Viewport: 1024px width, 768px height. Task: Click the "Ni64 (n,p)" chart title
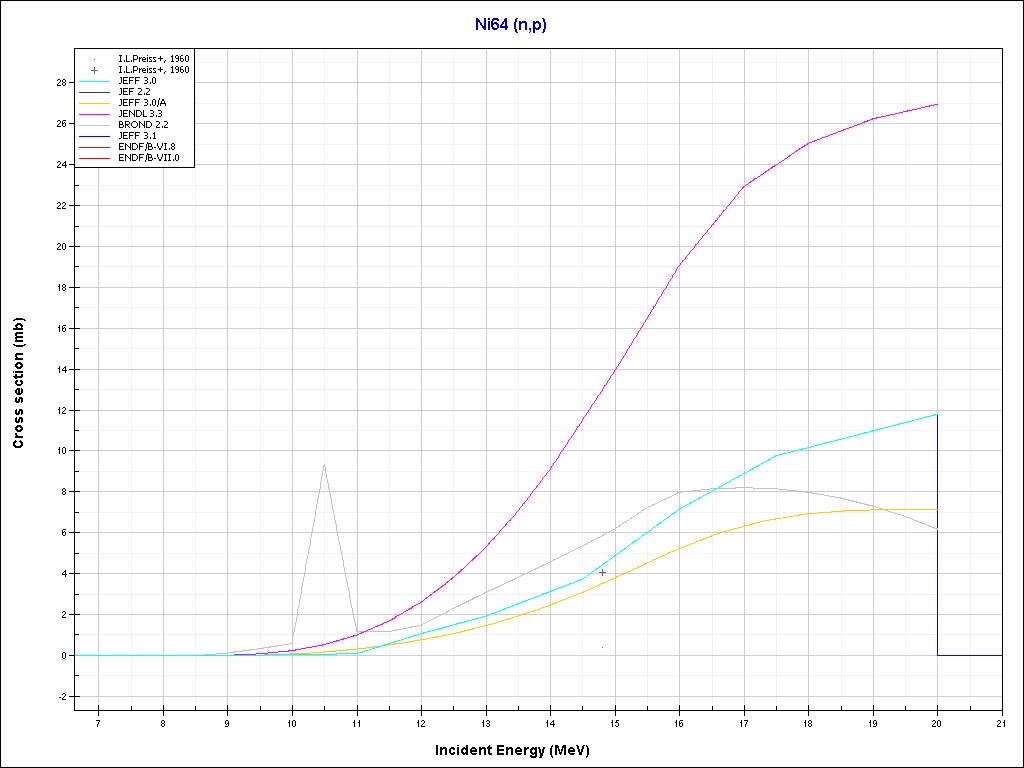pos(511,23)
